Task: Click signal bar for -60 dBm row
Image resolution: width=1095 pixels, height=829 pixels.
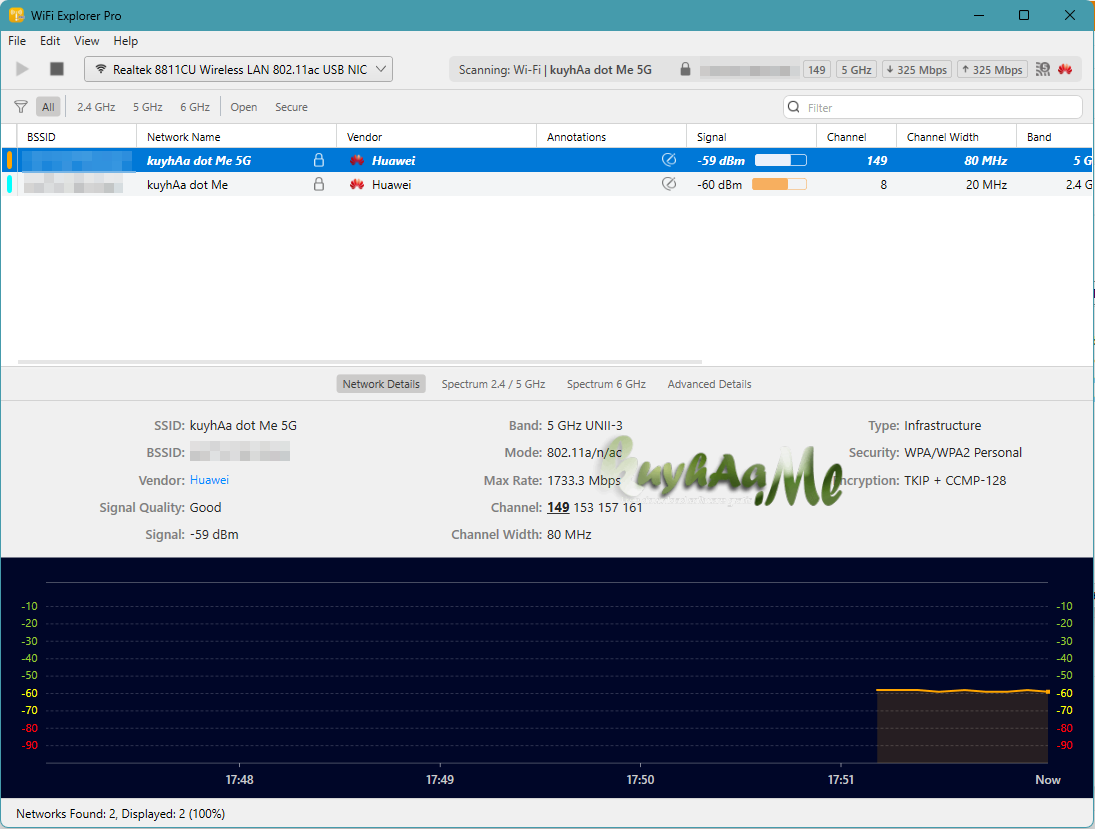Action: [779, 184]
